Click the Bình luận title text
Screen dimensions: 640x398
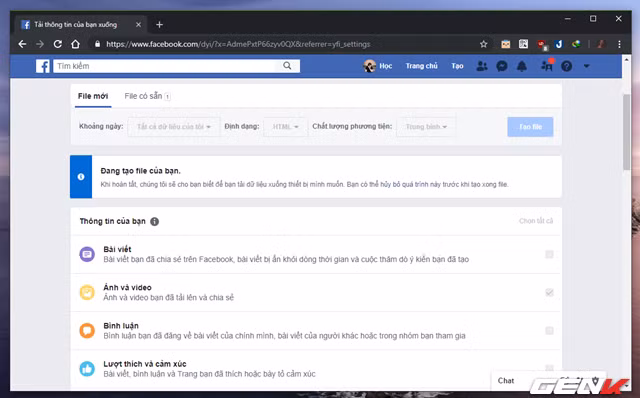tap(121, 325)
